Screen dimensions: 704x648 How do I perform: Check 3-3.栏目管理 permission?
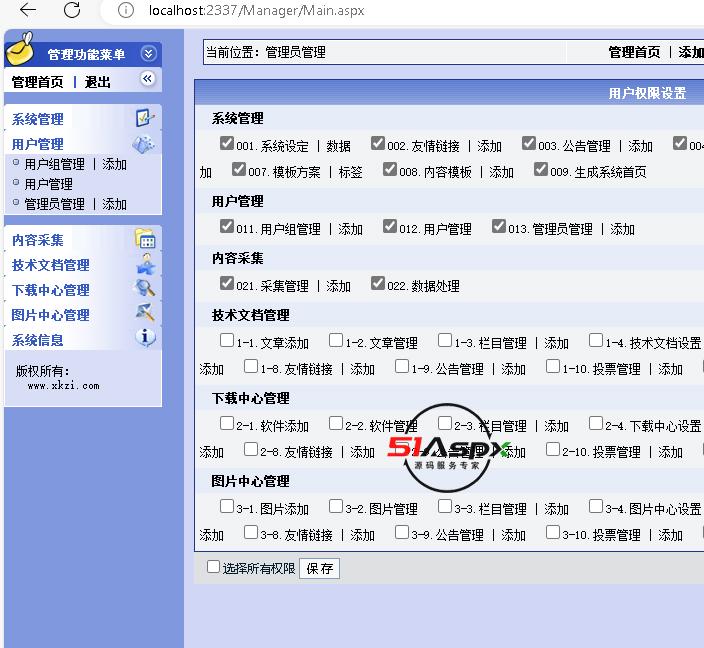click(445, 506)
